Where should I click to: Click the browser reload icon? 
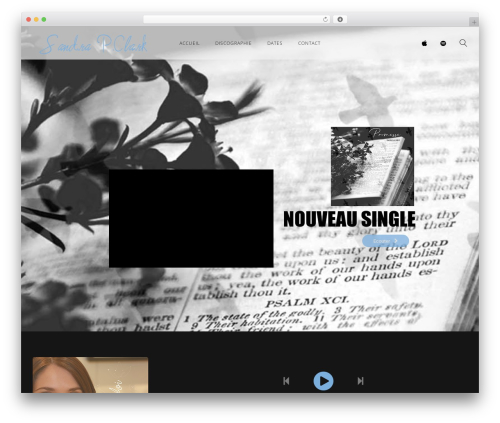tap(325, 20)
